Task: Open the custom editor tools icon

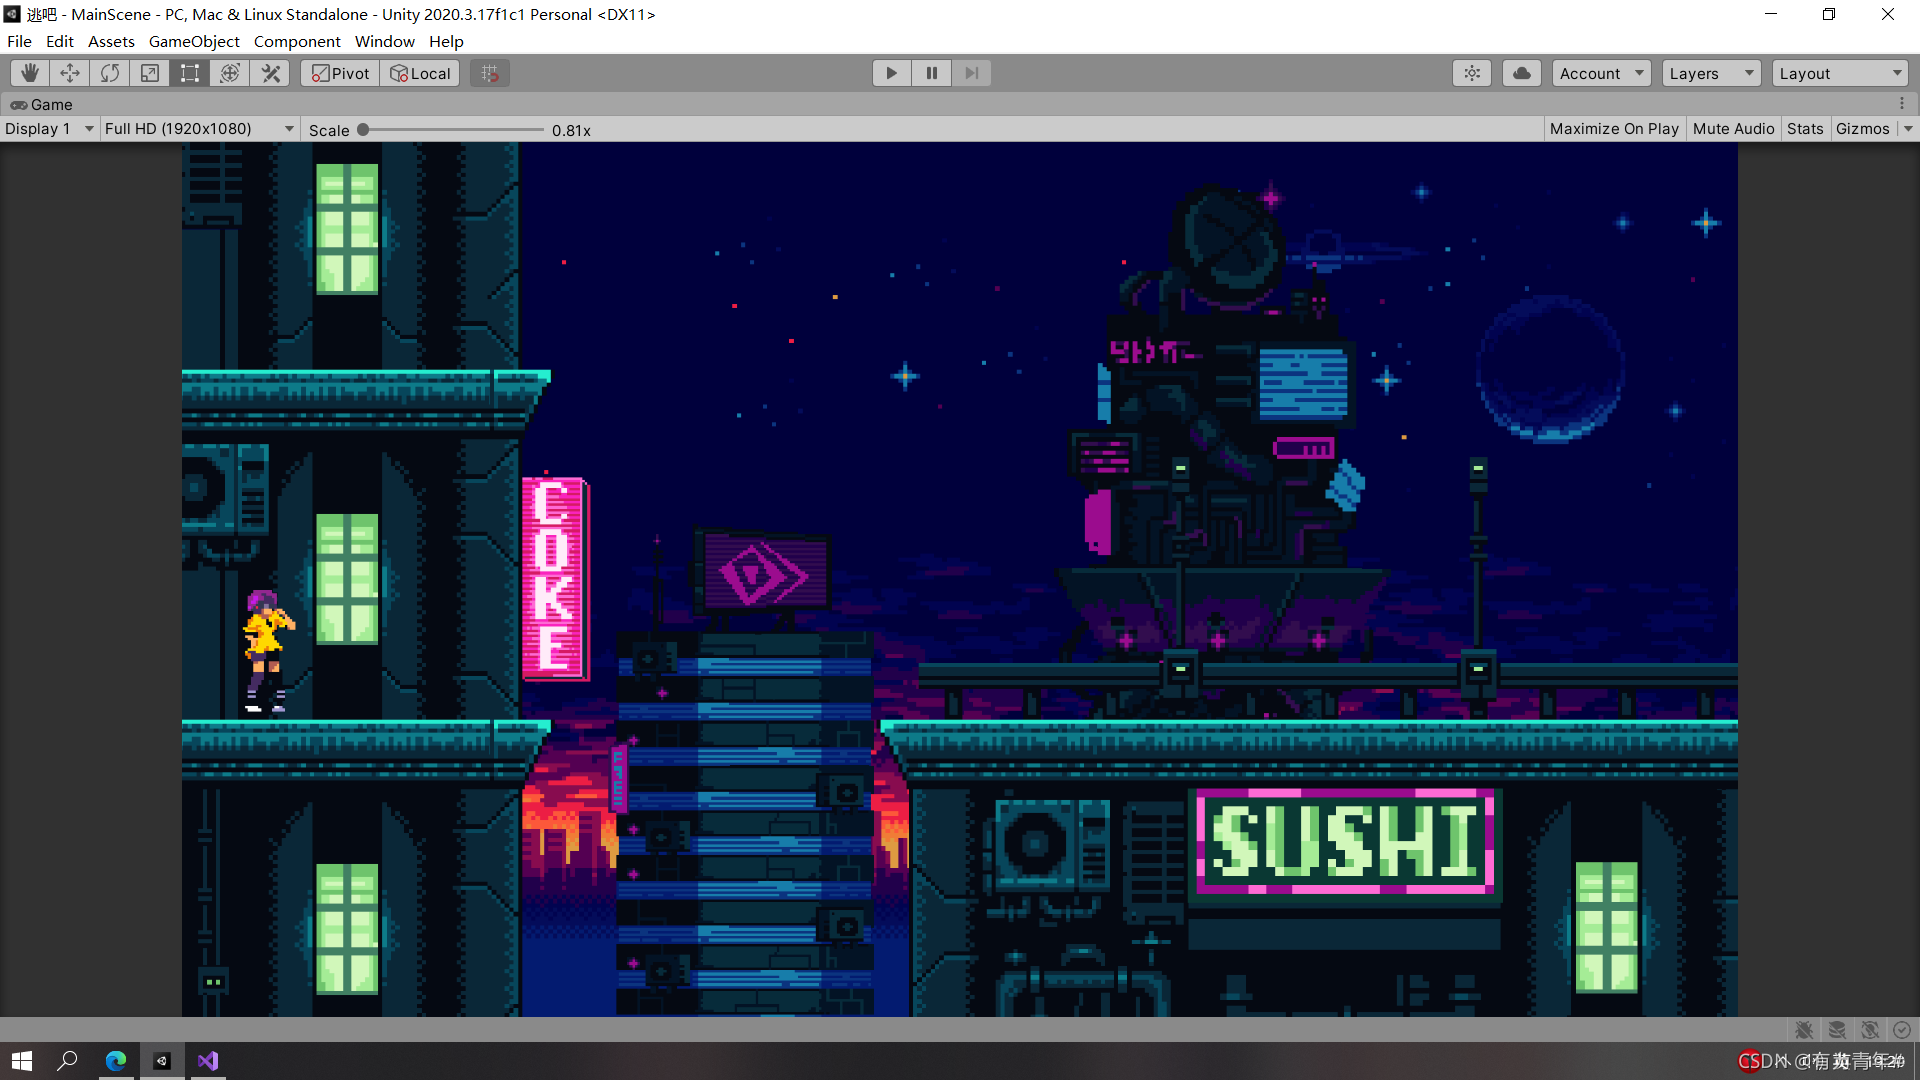Action: pyautogui.click(x=271, y=73)
